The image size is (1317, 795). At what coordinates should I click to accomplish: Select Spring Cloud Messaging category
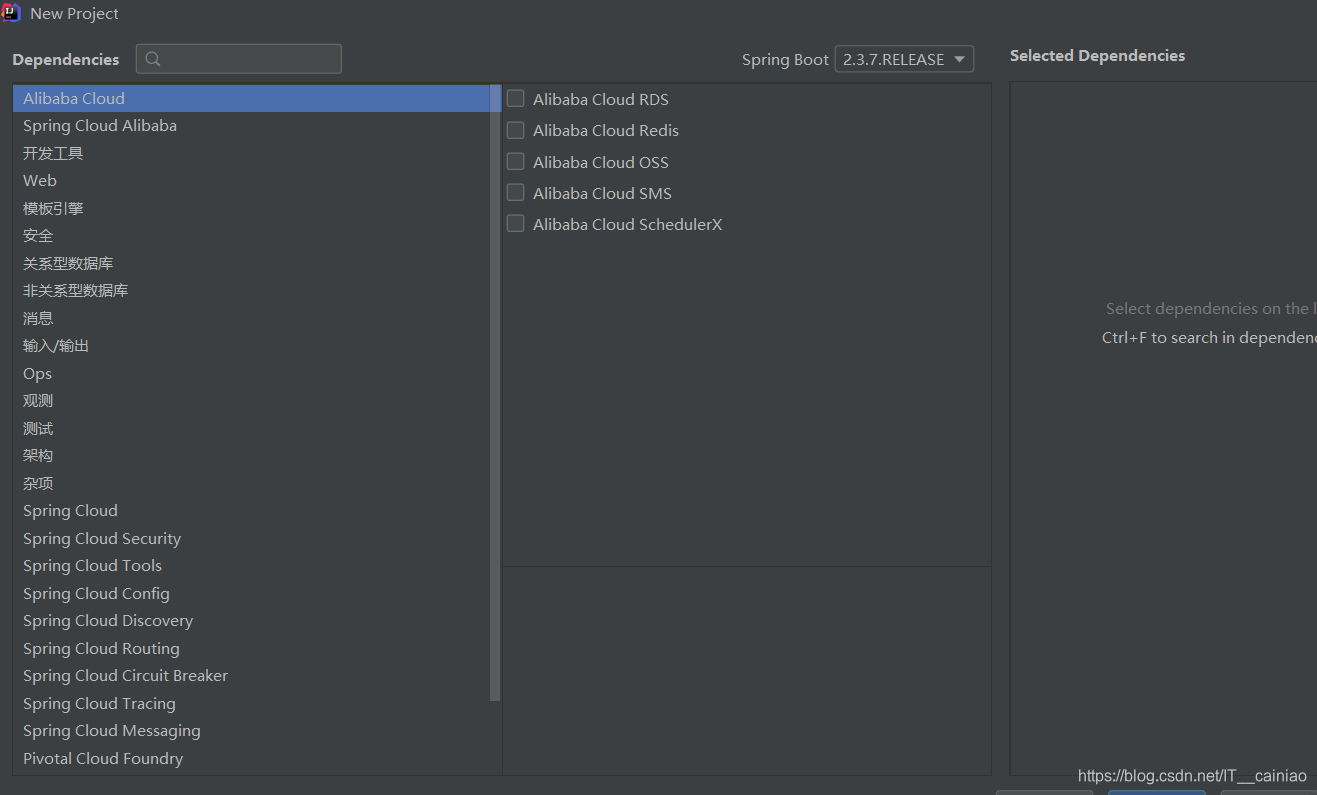251,731
